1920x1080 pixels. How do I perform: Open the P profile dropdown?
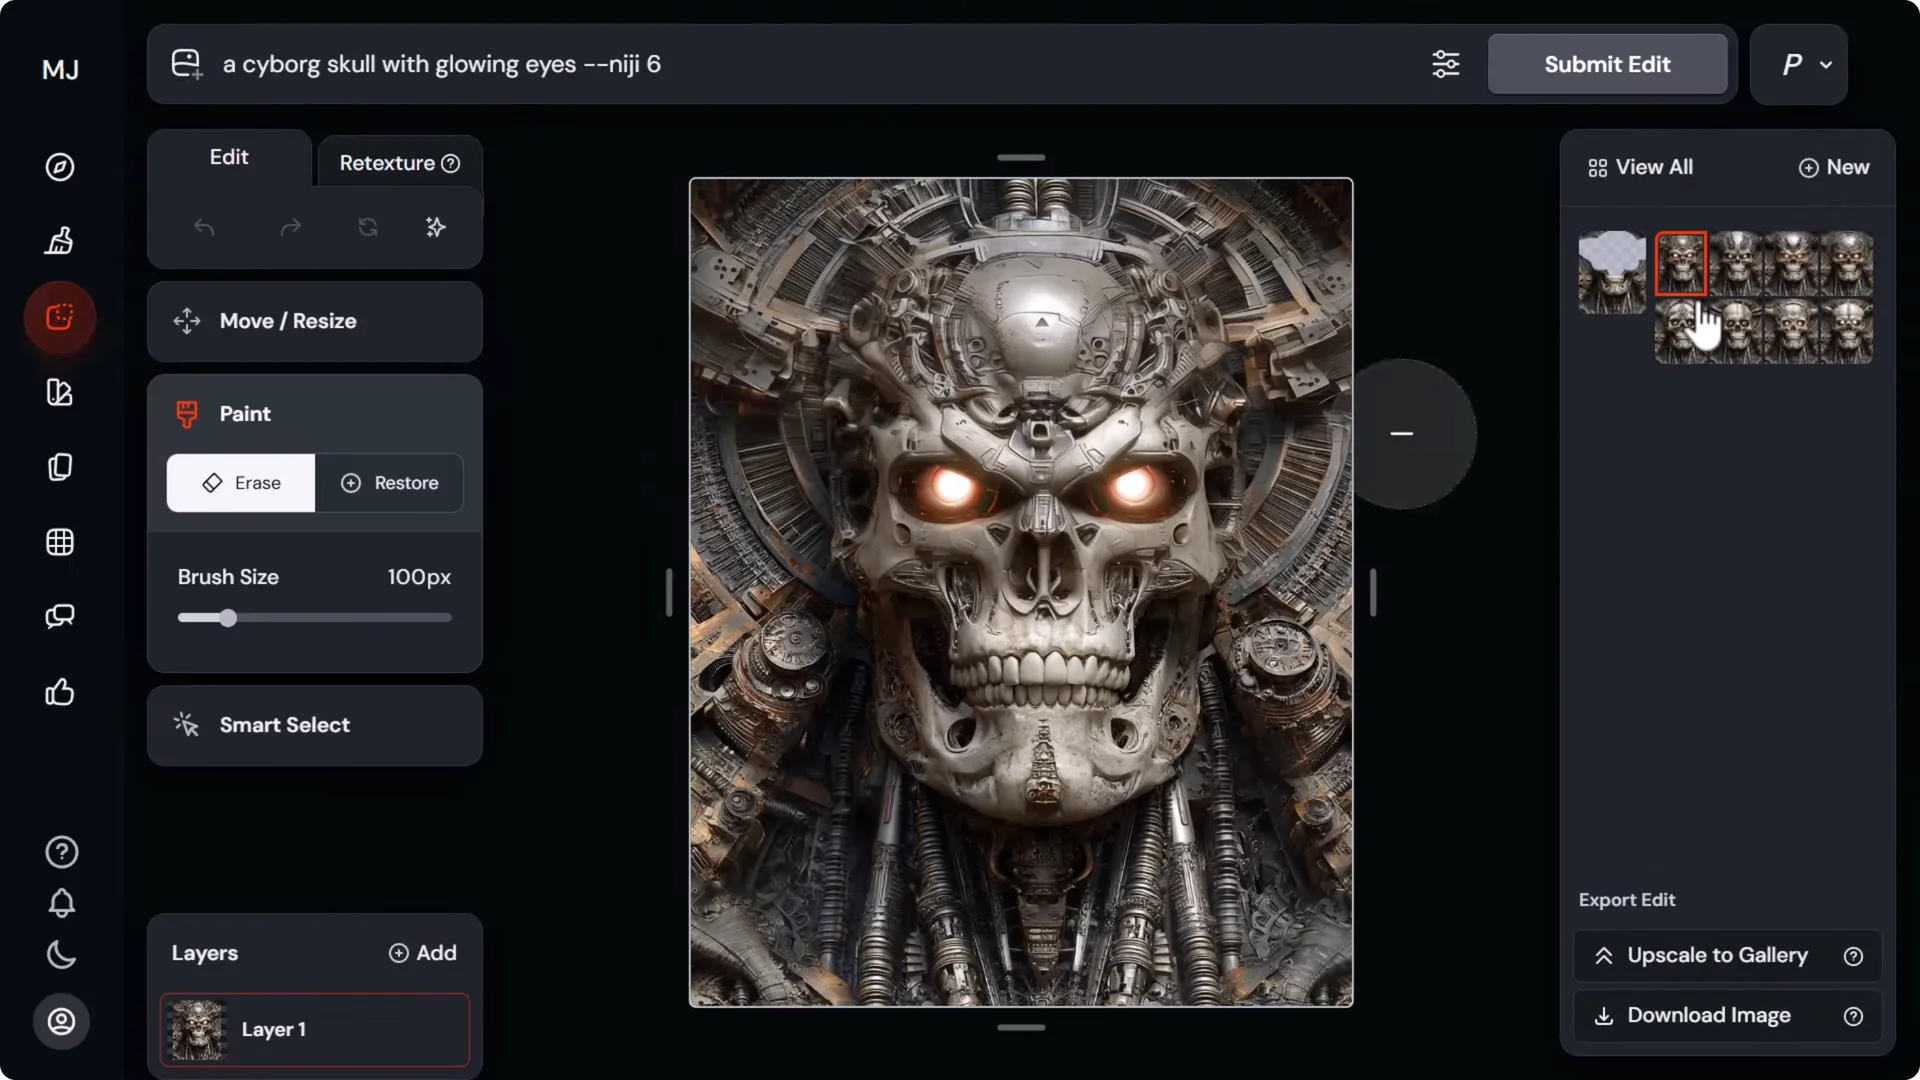[x=1798, y=64]
